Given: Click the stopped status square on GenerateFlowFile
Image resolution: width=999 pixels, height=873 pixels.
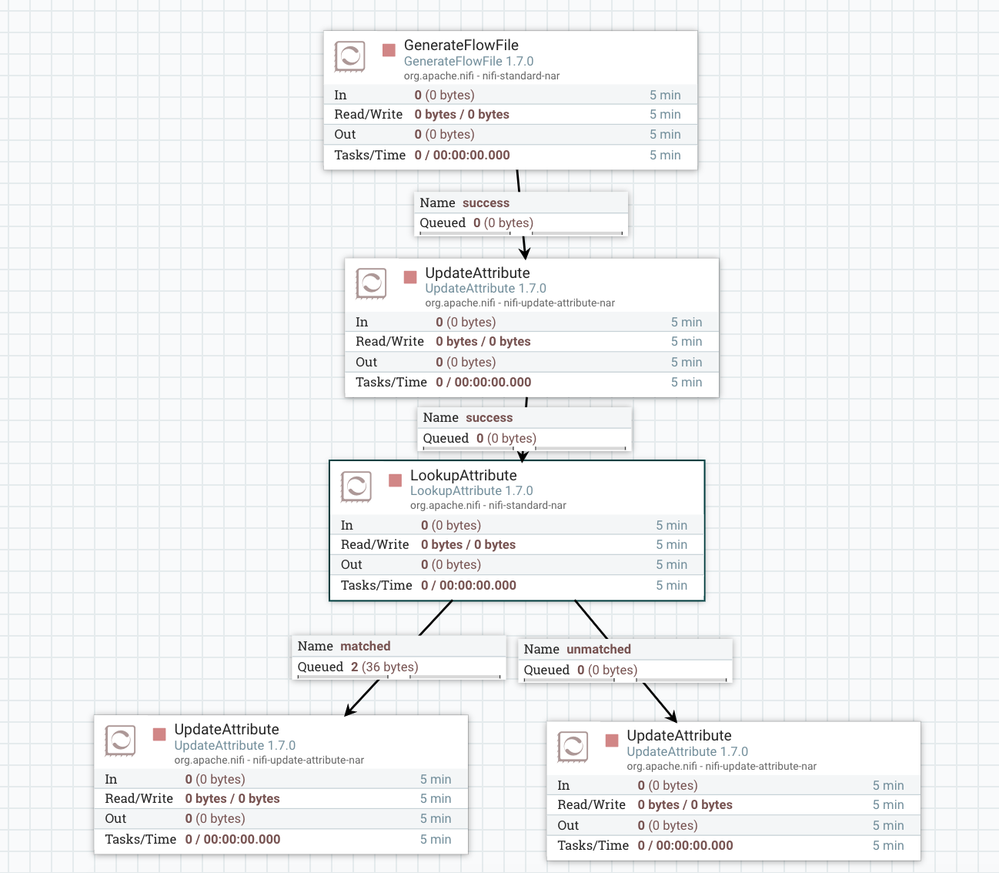Looking at the screenshot, I should [389, 50].
